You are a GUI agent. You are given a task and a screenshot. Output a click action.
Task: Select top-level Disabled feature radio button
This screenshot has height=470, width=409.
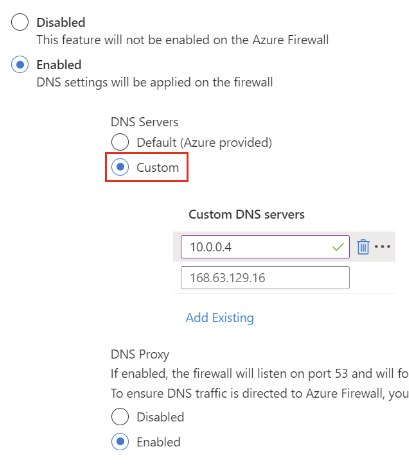coord(20,22)
